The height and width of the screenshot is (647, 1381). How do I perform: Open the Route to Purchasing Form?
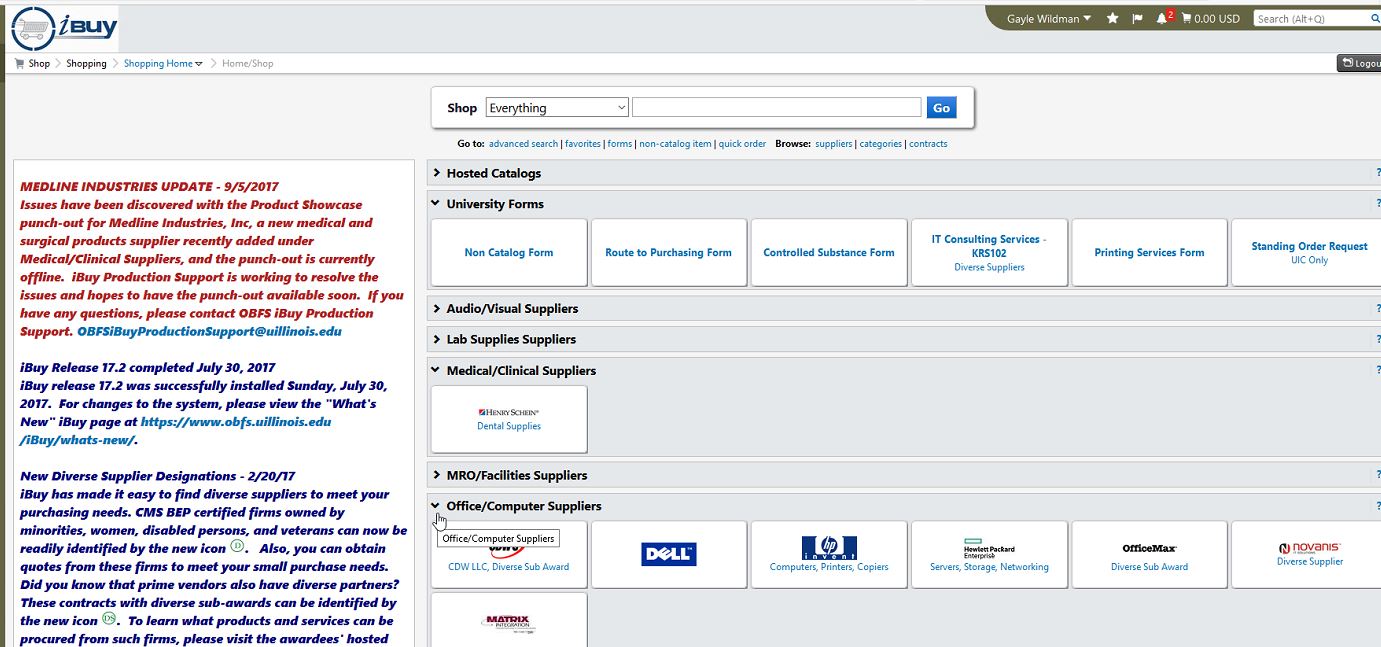[x=669, y=253]
